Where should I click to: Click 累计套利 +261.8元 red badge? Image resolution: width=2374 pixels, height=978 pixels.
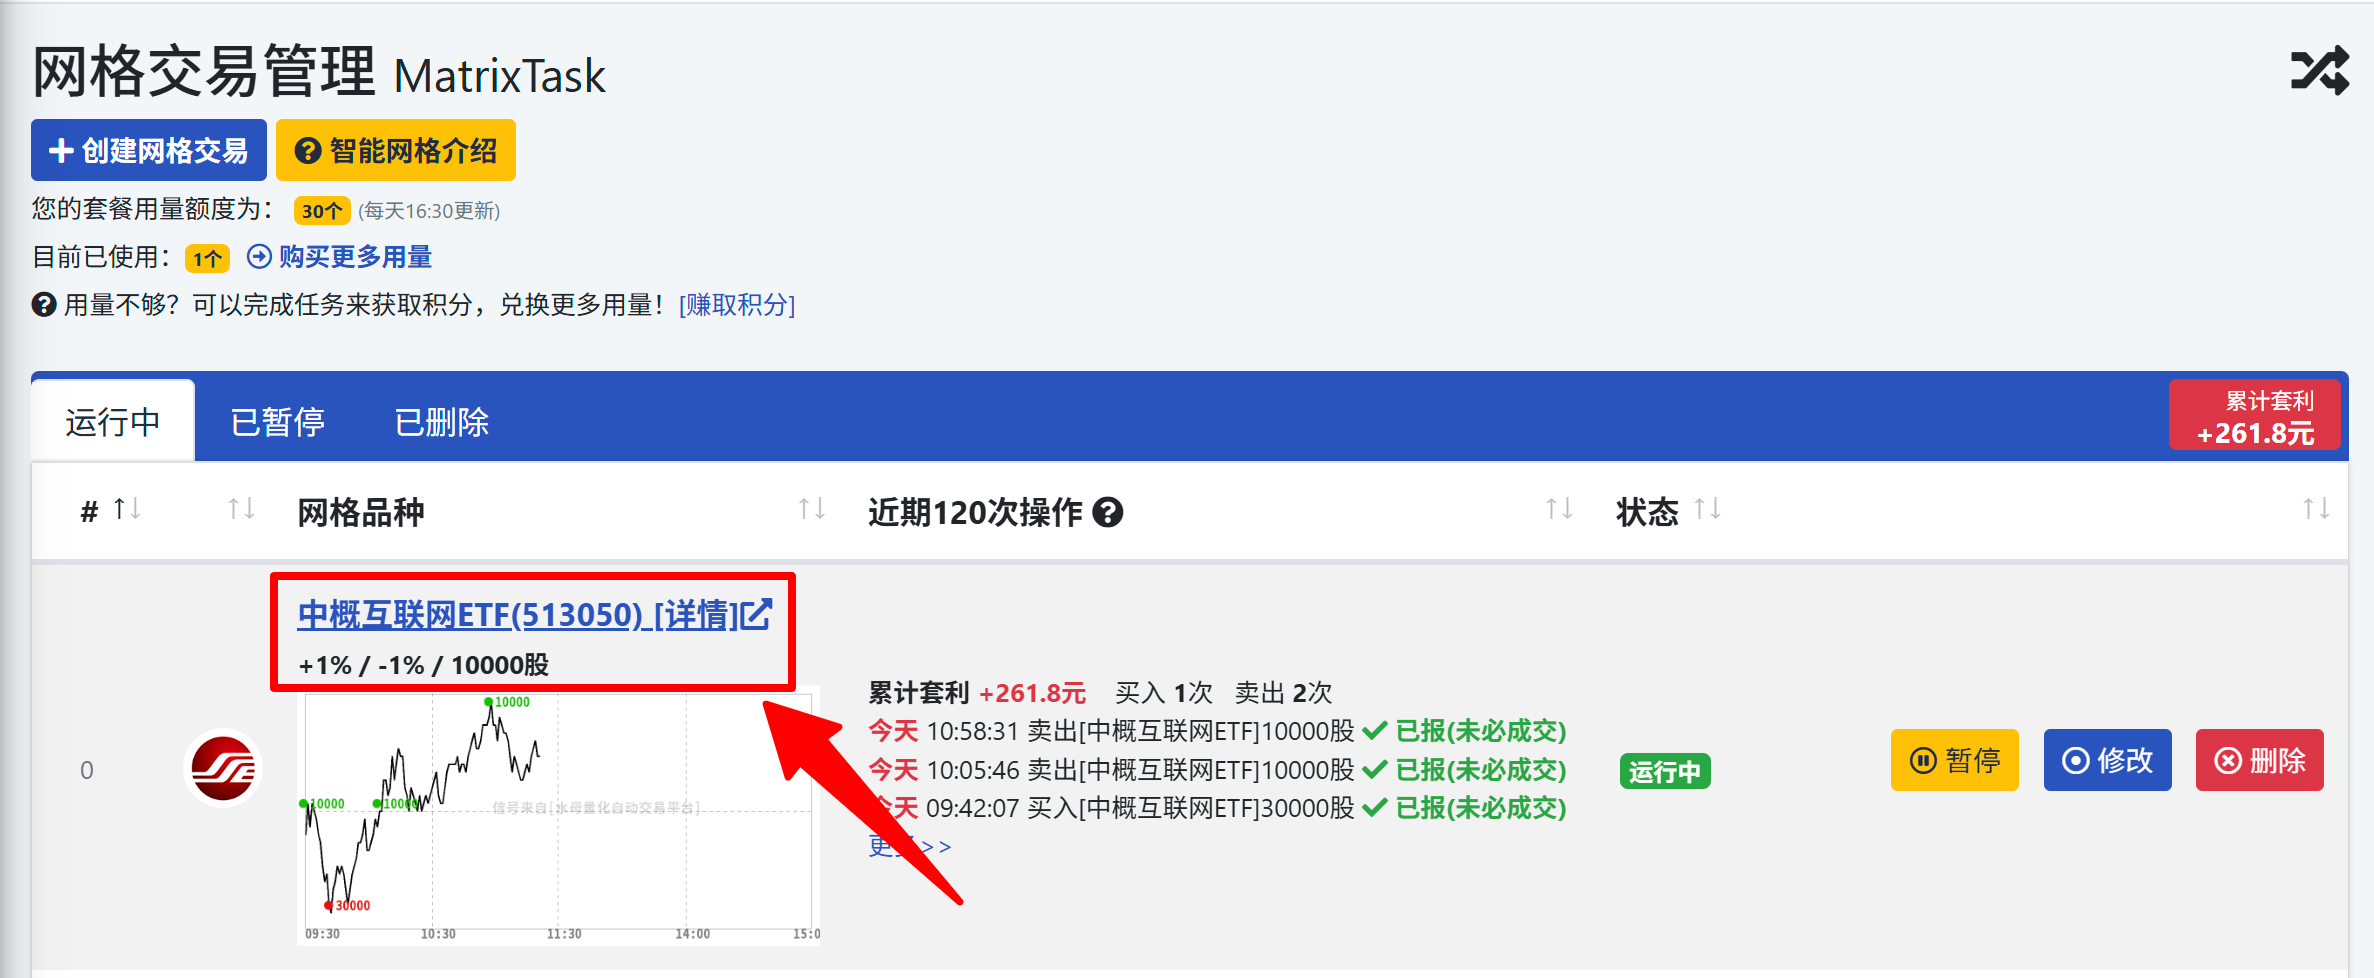2255,416
